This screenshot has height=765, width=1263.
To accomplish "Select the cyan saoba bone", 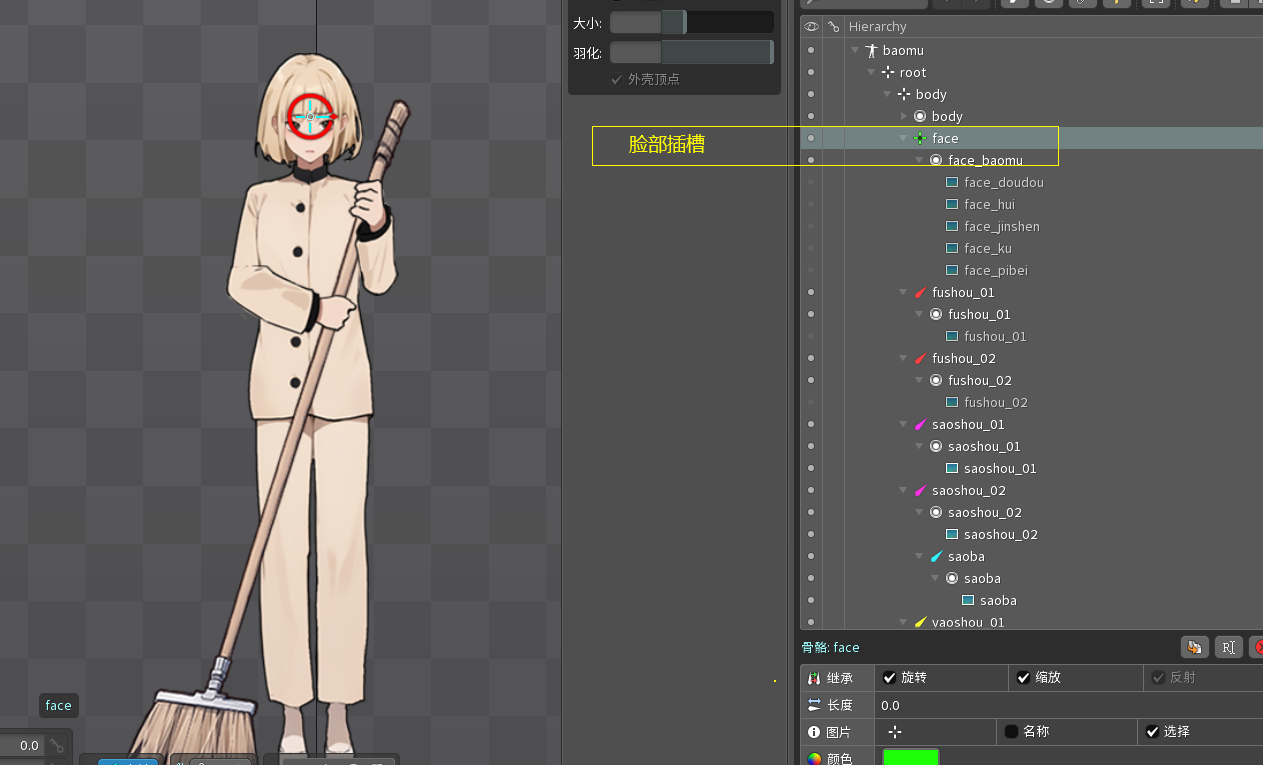I will click(965, 557).
